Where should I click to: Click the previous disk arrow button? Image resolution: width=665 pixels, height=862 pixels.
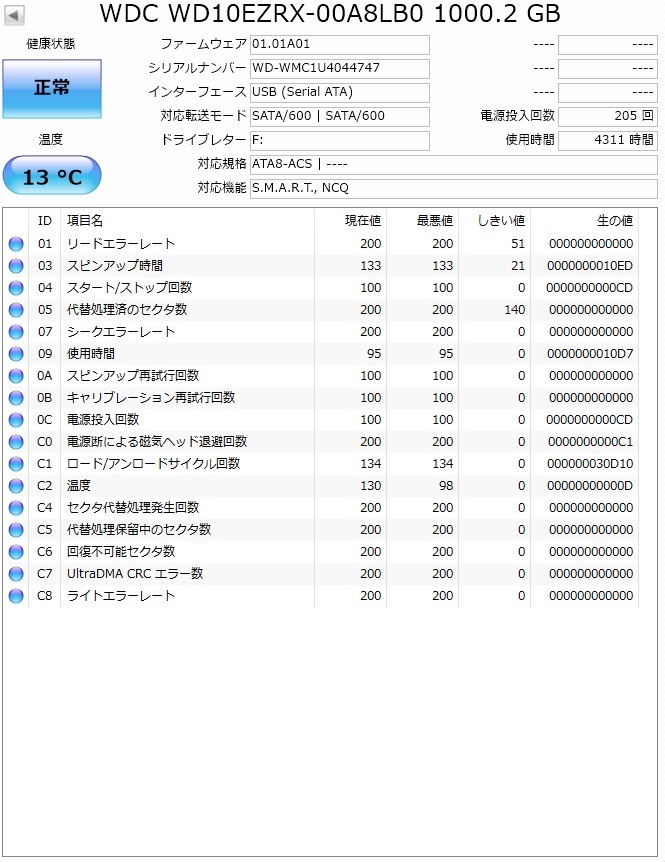pos(14,15)
